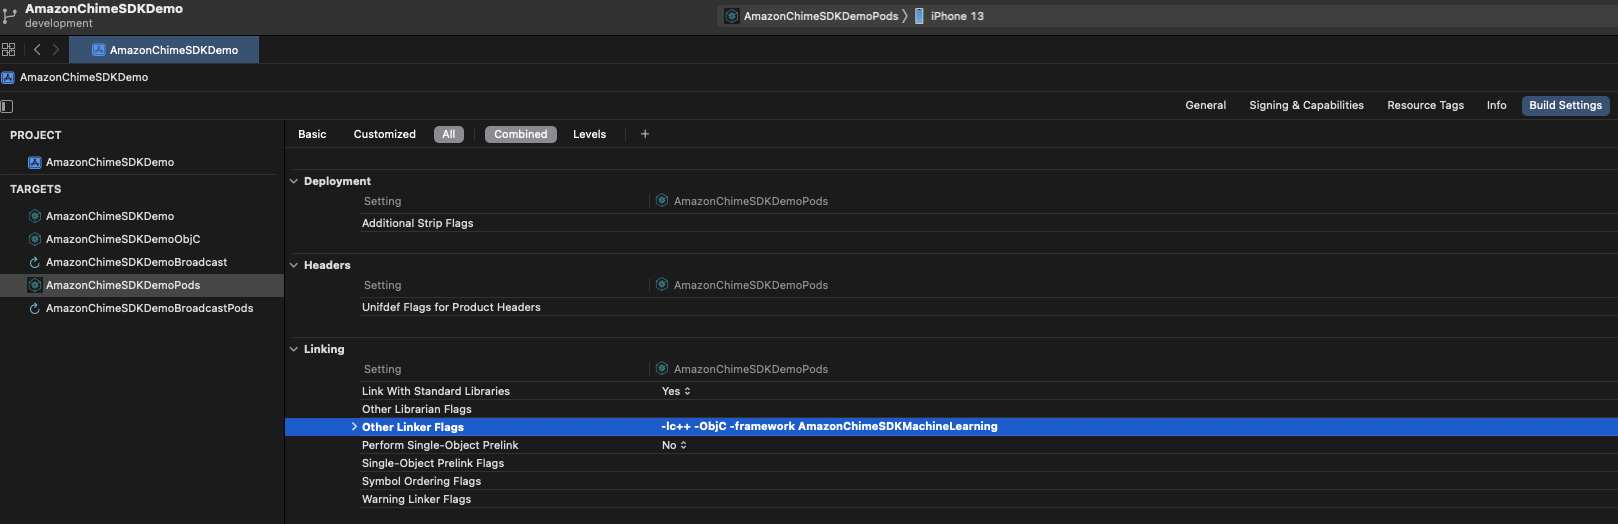Collapse the Headers section
The width and height of the screenshot is (1618, 524).
(x=294, y=265)
